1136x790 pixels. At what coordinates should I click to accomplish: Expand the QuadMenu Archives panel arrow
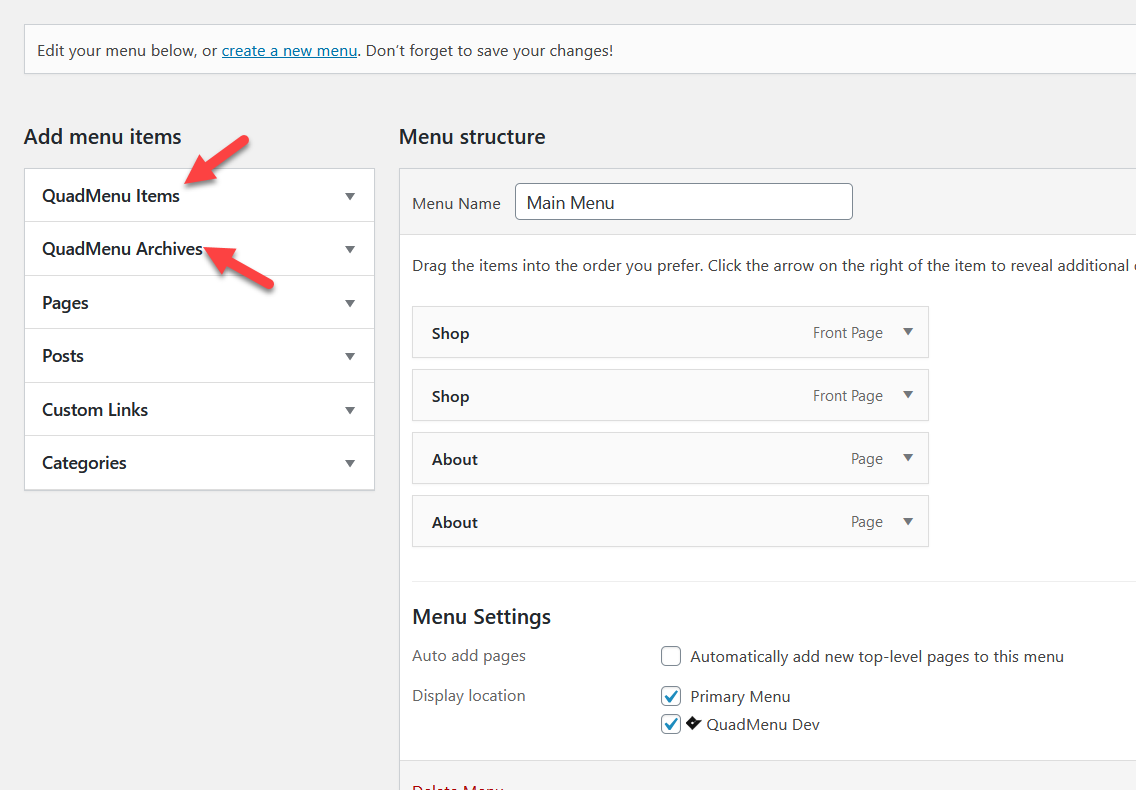tap(350, 249)
